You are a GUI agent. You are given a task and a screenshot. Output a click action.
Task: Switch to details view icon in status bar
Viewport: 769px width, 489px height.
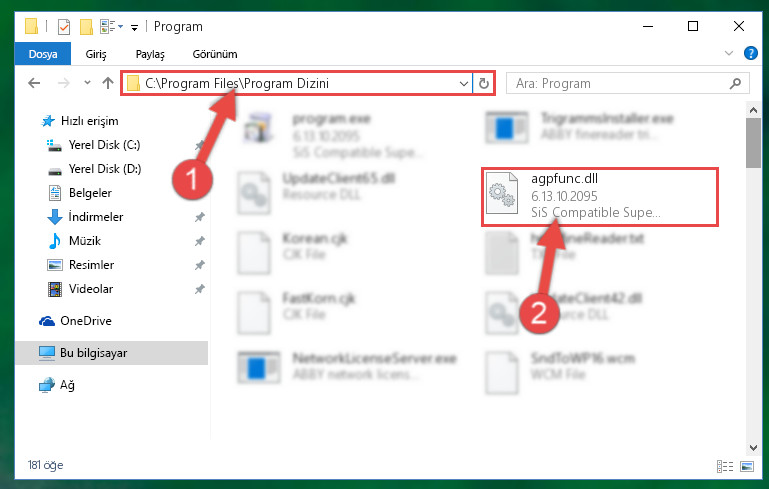725,466
